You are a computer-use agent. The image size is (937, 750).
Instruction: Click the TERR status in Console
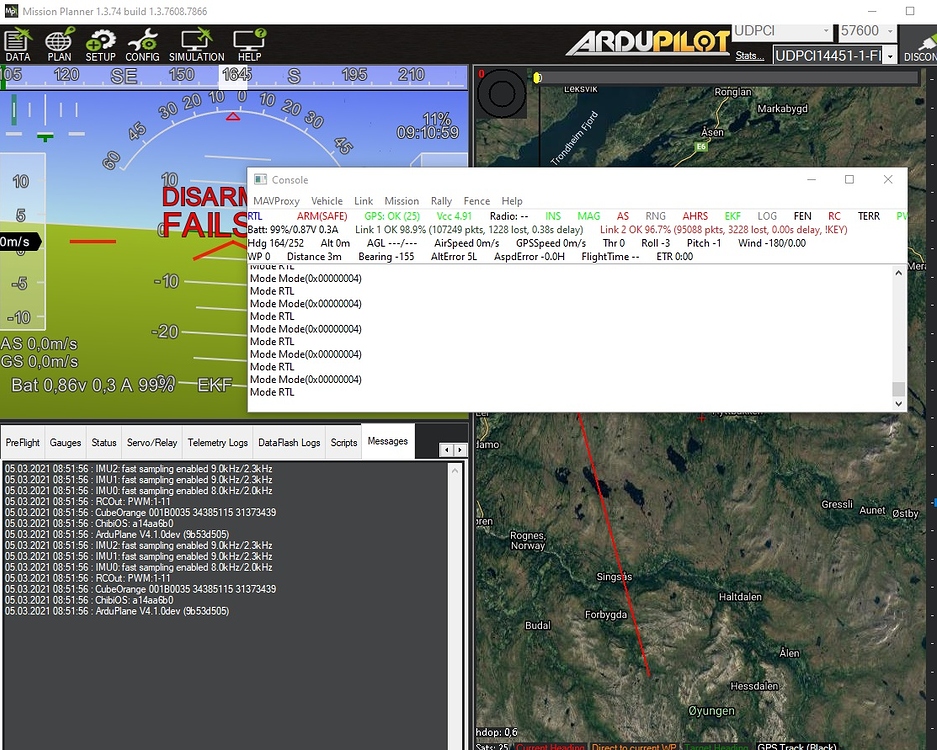coord(869,216)
